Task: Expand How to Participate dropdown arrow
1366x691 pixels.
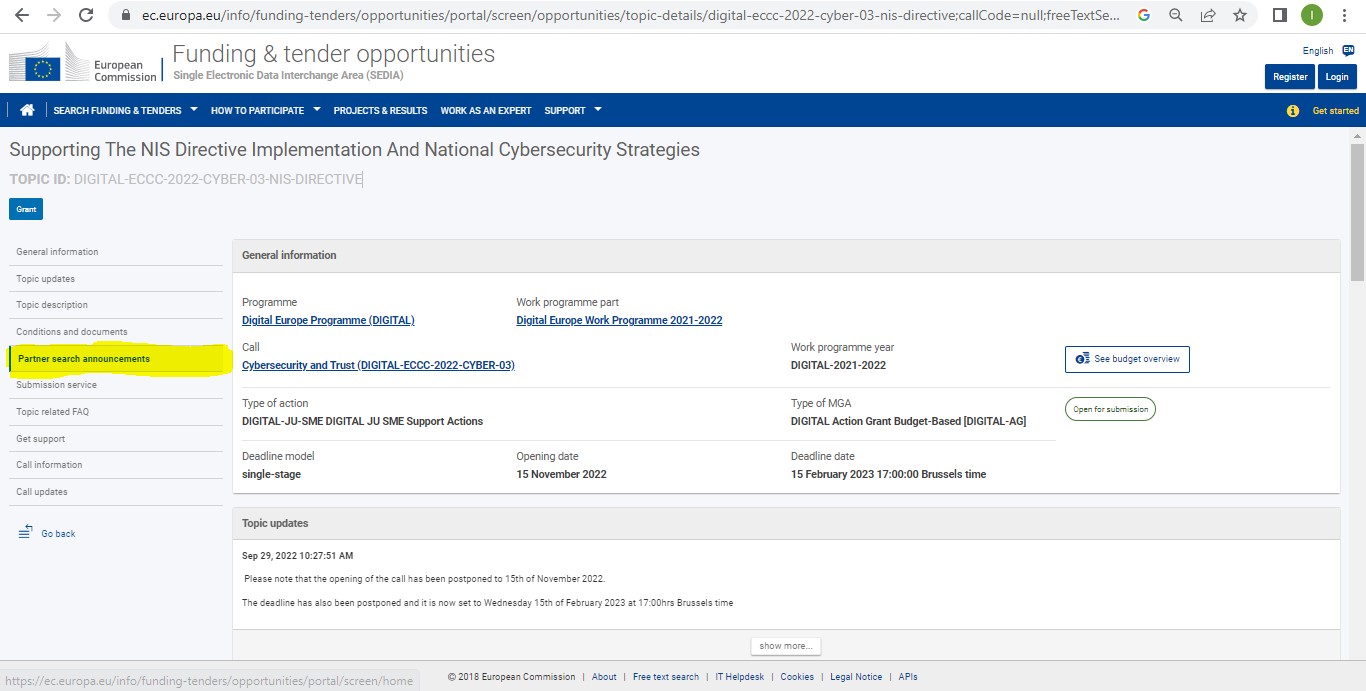Action: pyautogui.click(x=316, y=109)
